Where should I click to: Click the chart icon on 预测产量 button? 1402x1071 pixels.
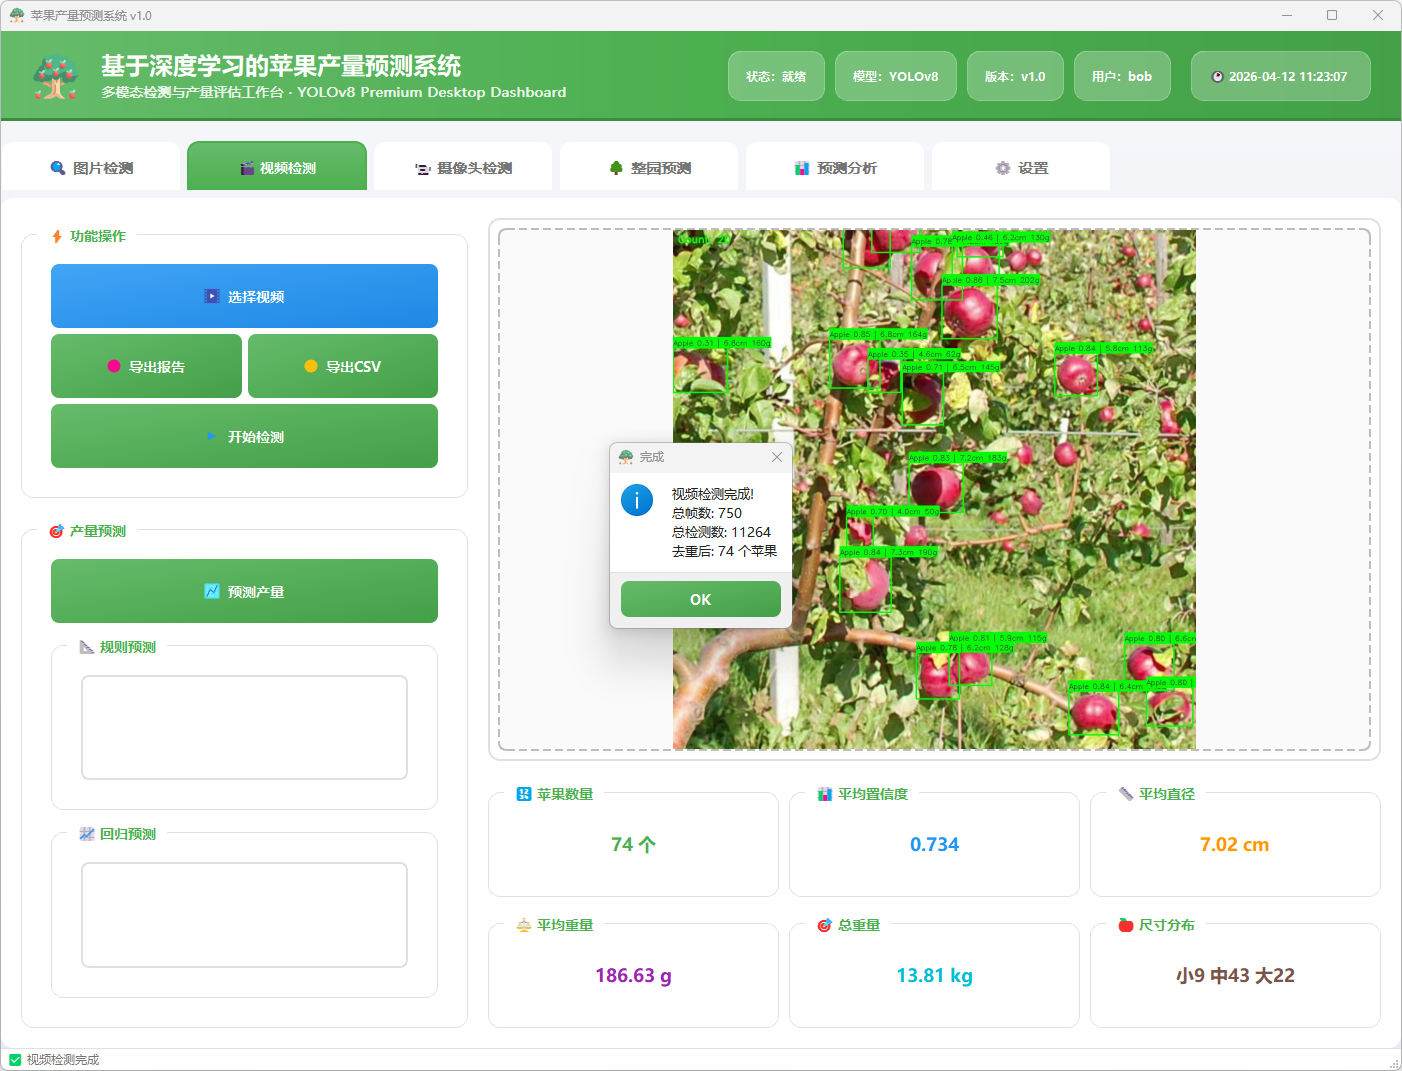[x=212, y=591]
